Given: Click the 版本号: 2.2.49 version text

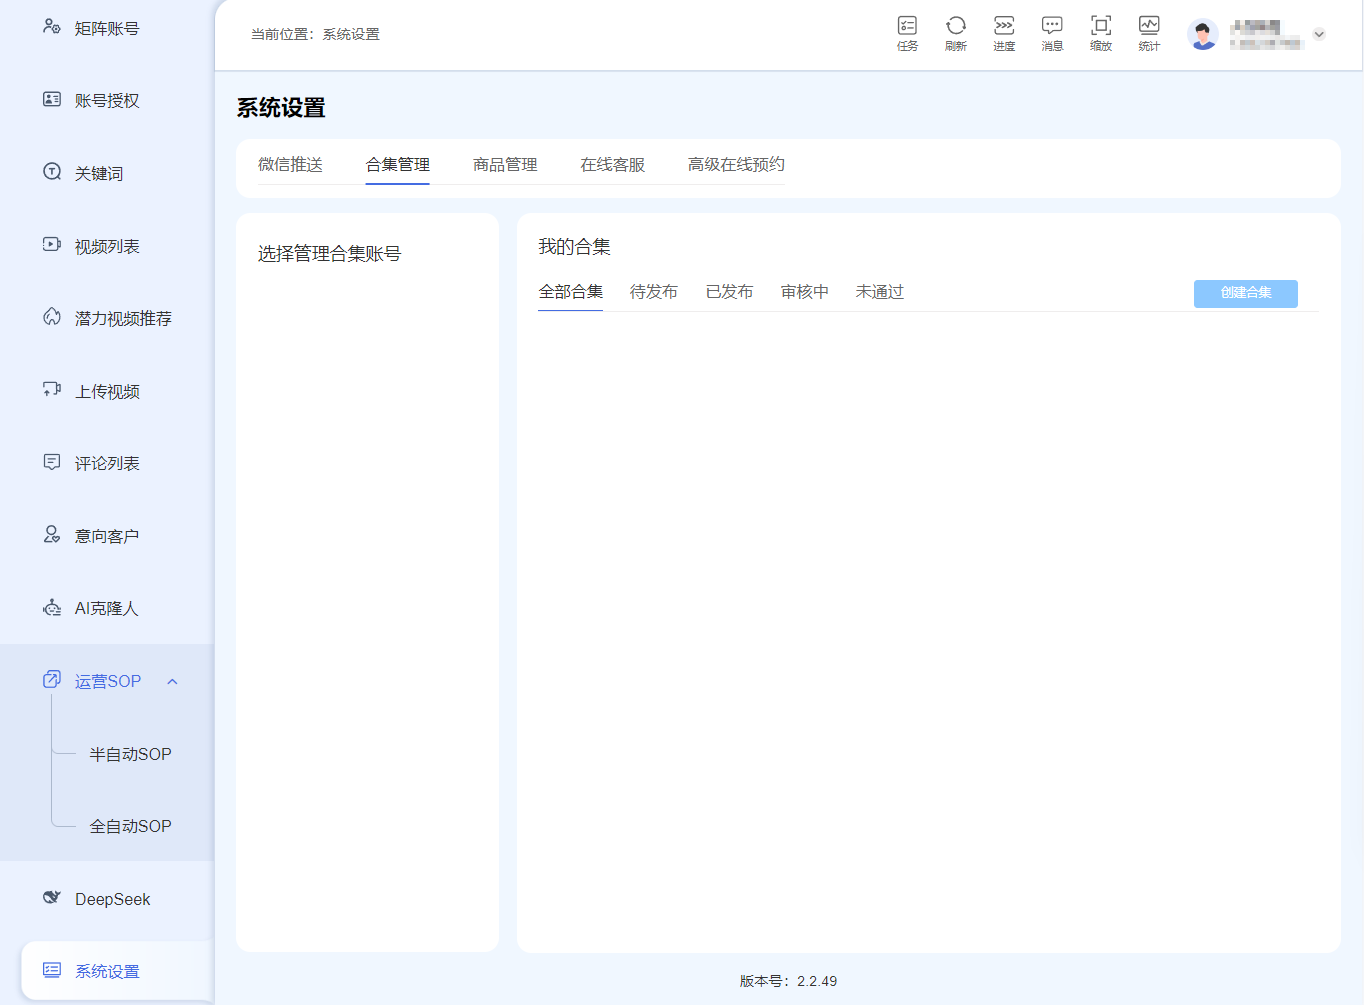Looking at the screenshot, I should tap(789, 981).
